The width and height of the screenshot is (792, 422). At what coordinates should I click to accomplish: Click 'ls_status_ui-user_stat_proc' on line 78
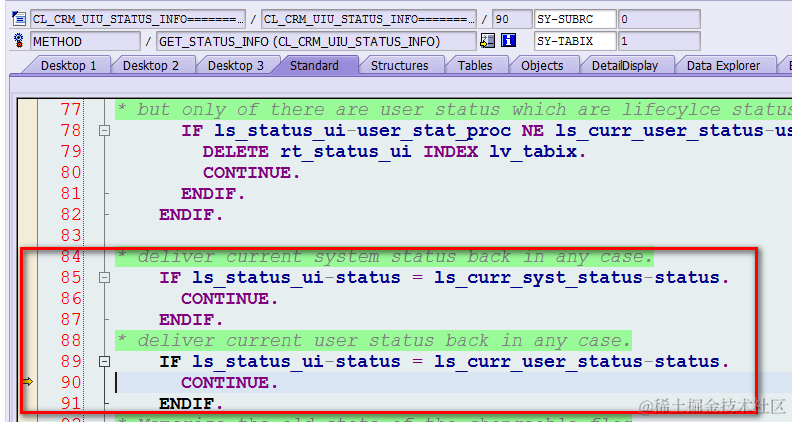[x=362, y=131]
